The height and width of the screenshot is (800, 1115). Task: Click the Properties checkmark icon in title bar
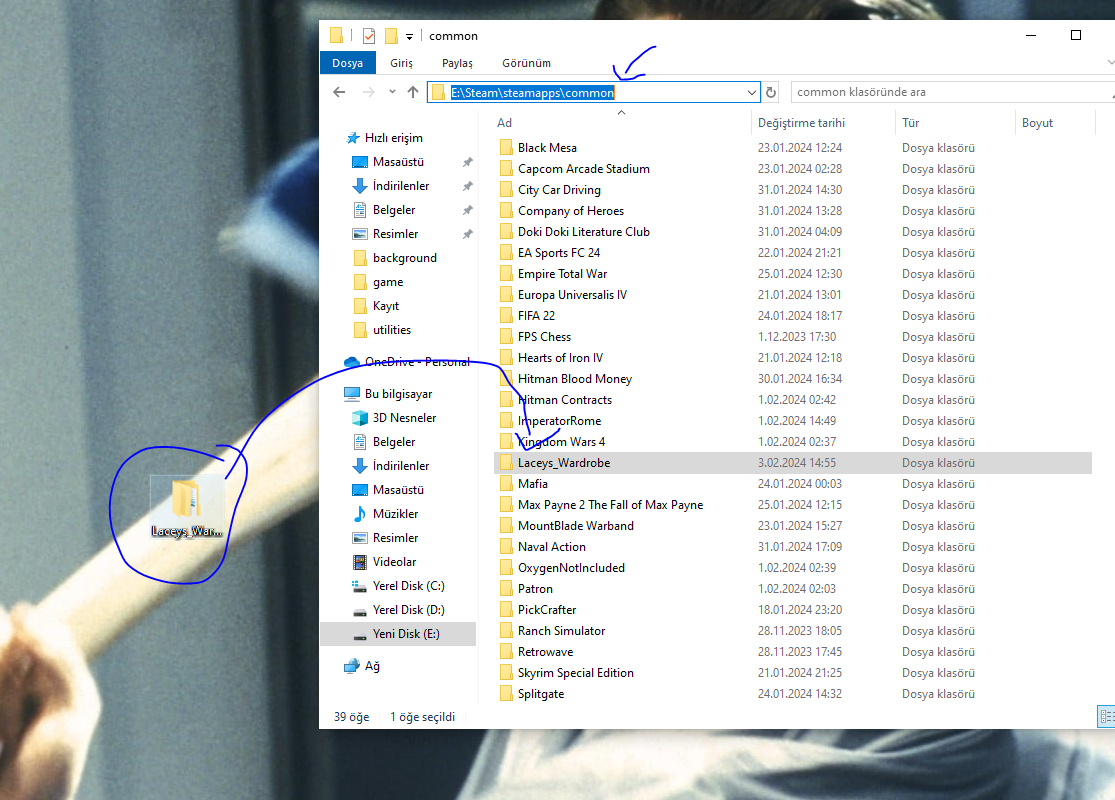click(368, 36)
